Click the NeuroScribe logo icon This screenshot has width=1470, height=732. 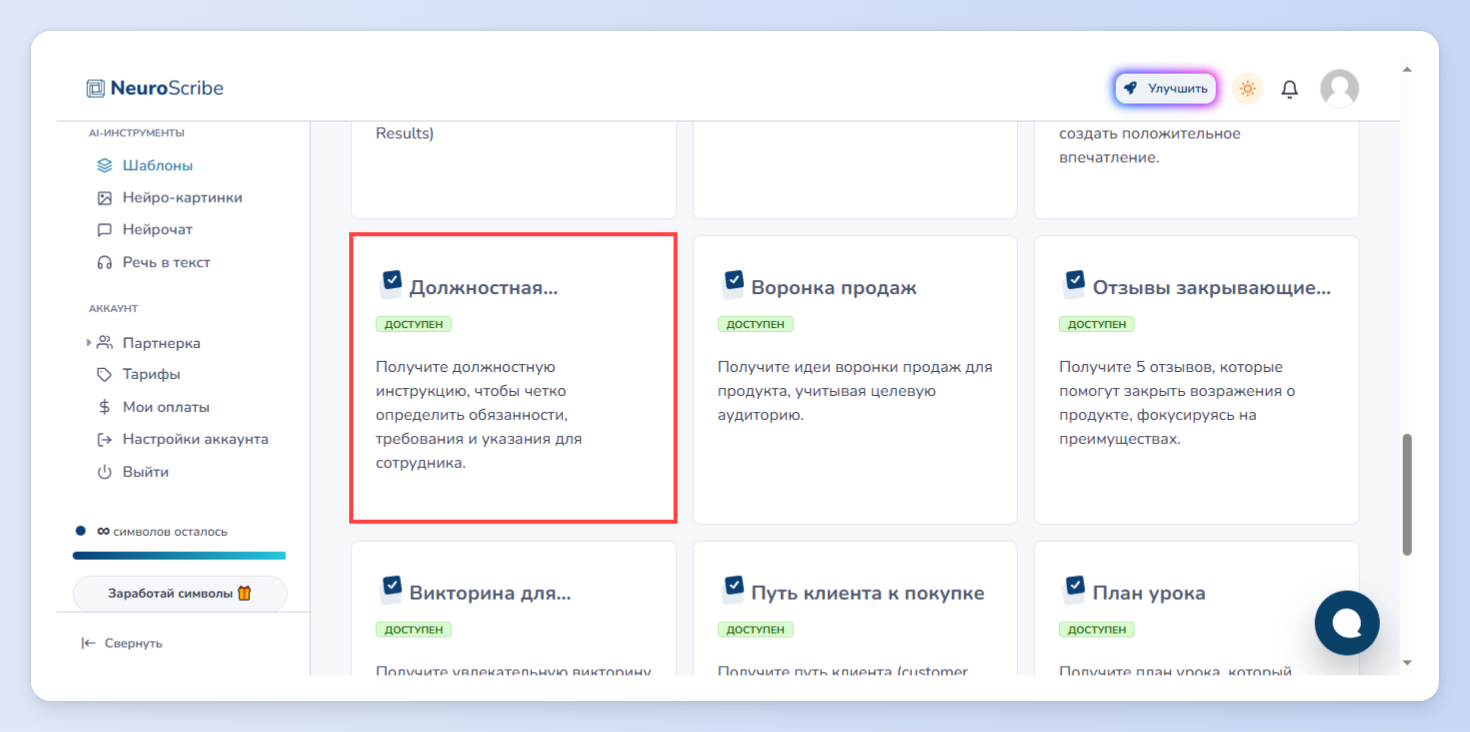95,88
